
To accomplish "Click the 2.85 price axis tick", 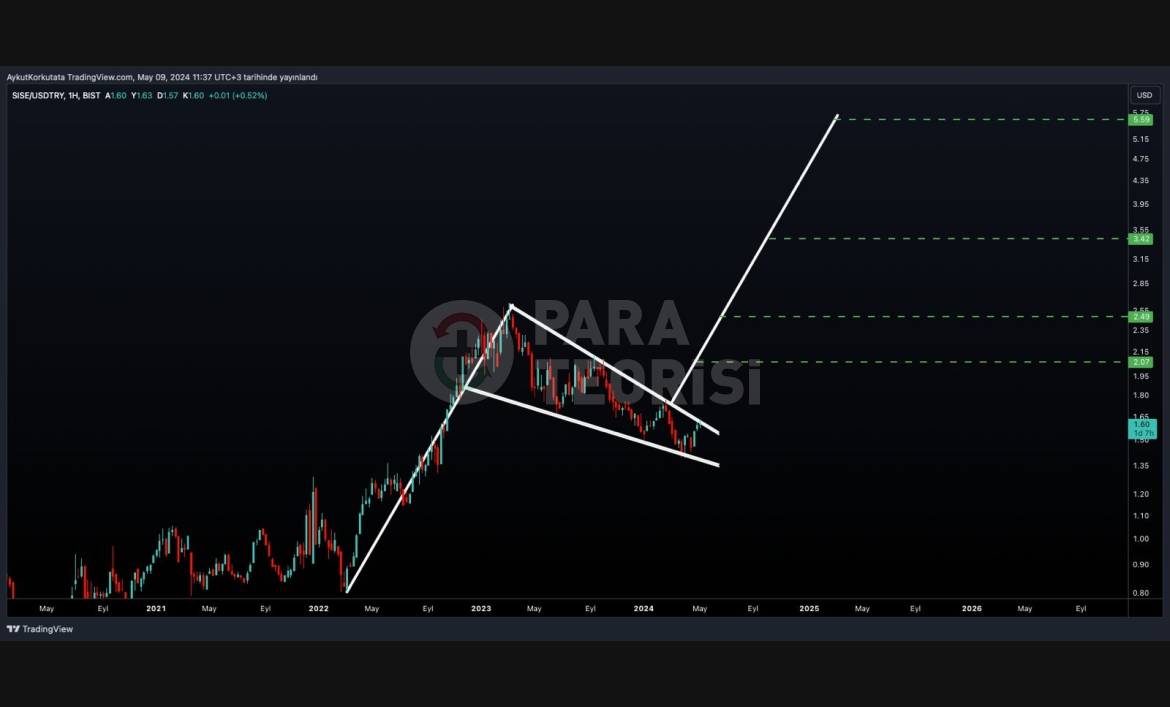I will tap(1141, 283).
